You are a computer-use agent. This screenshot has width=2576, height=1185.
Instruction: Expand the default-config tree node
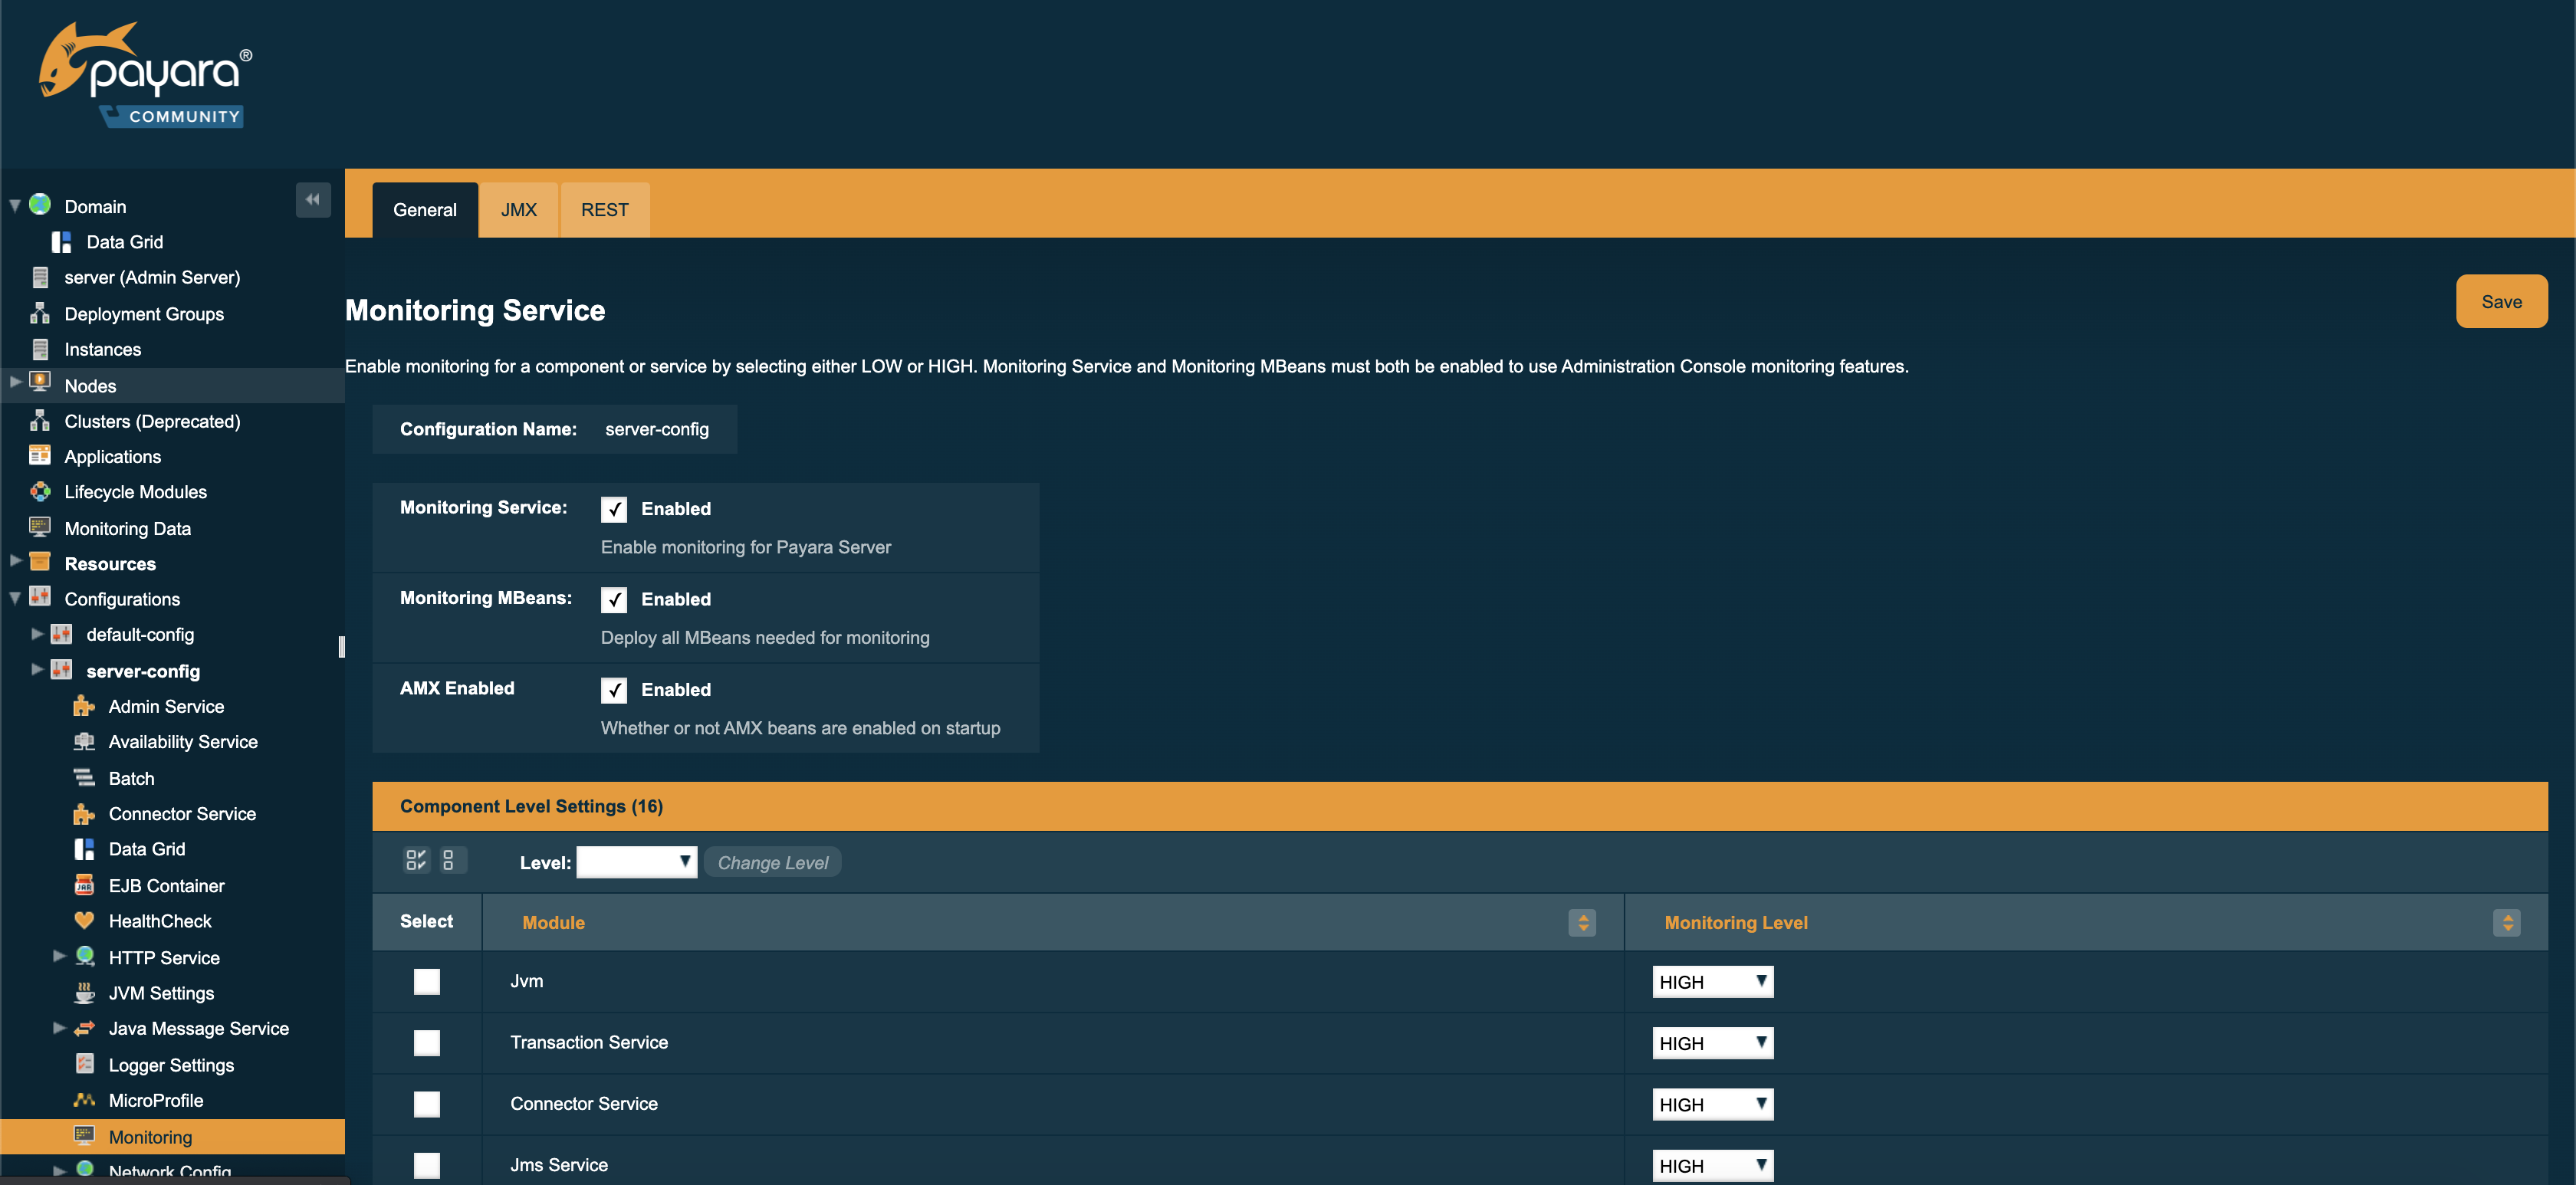[x=37, y=633]
